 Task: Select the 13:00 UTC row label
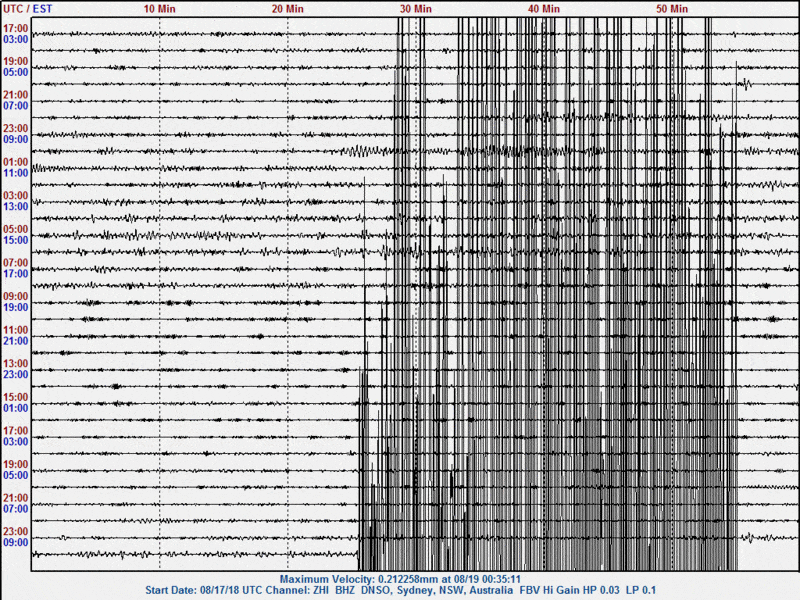point(15,364)
